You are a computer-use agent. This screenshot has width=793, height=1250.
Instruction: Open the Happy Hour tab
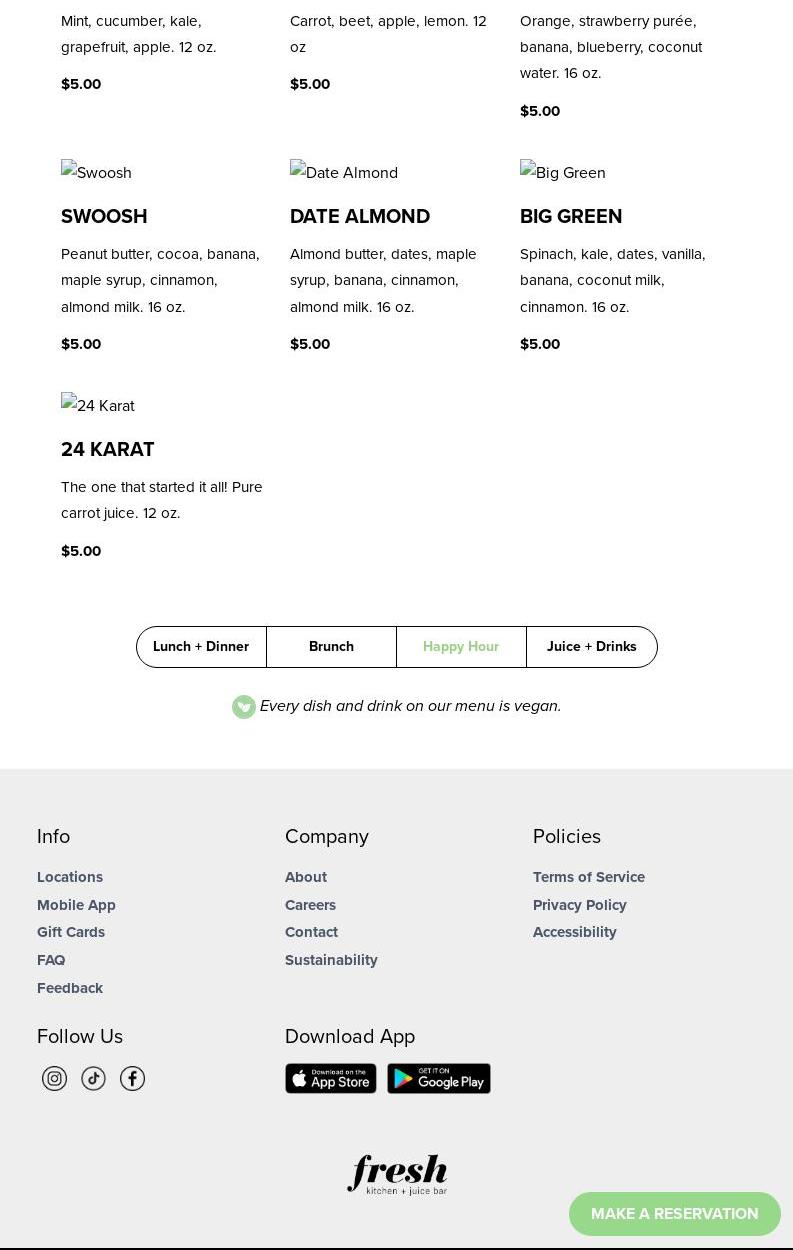pos(461,647)
